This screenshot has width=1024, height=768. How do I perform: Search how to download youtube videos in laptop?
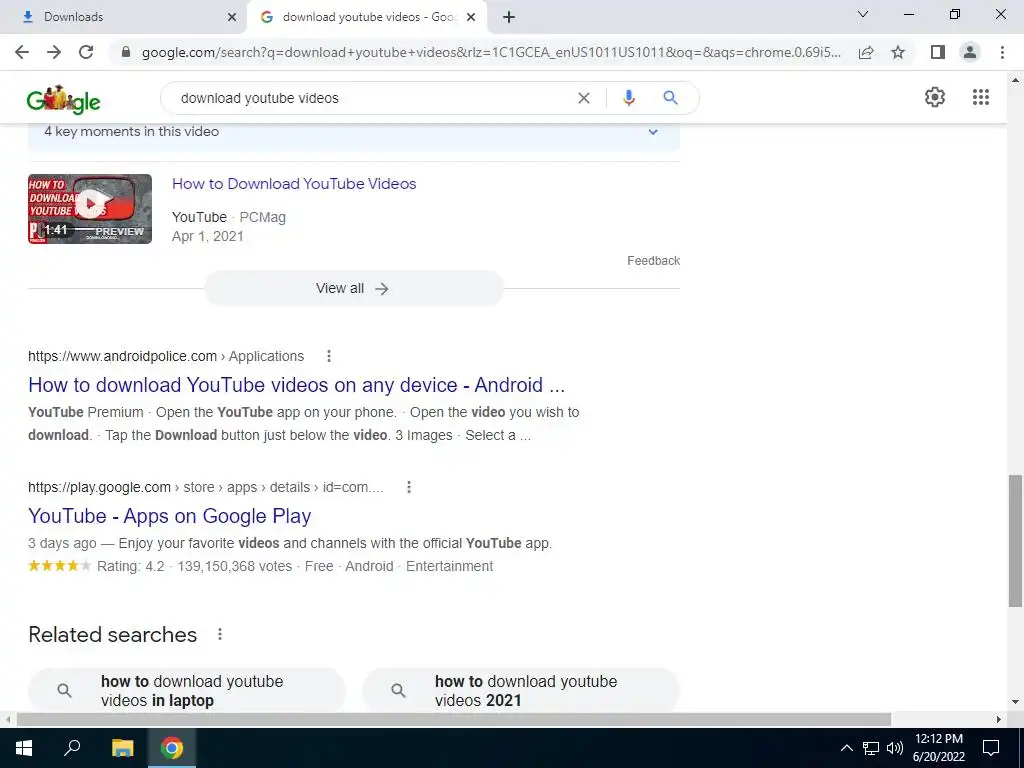click(187, 690)
